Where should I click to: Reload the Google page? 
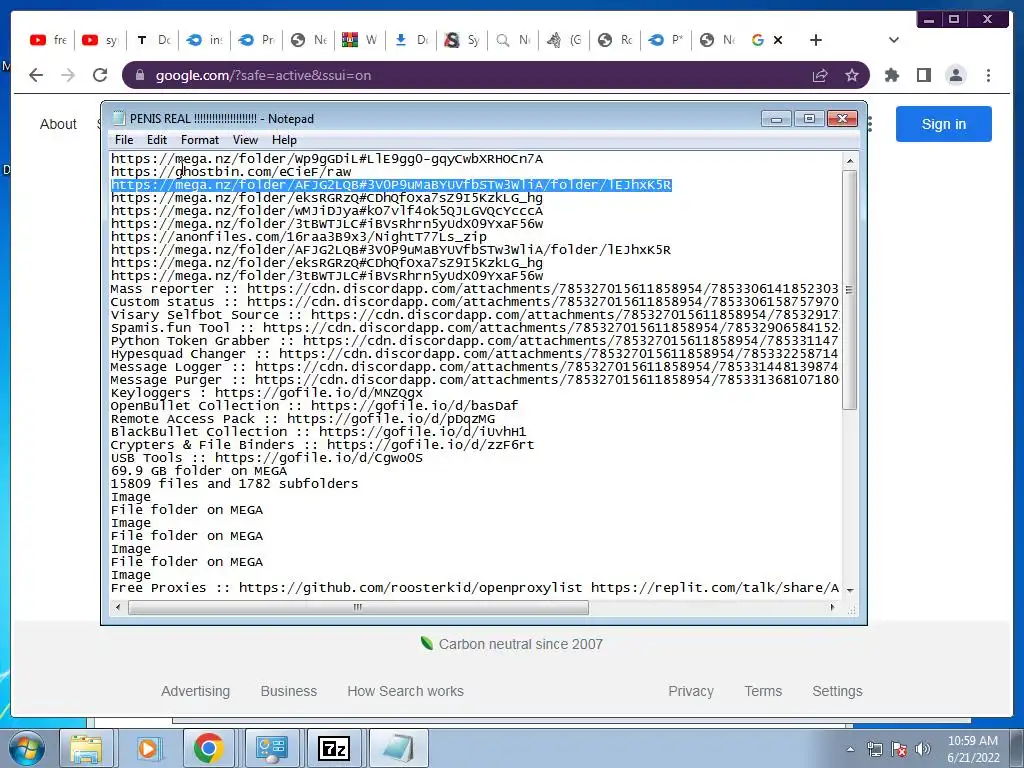pyautogui.click(x=100, y=75)
